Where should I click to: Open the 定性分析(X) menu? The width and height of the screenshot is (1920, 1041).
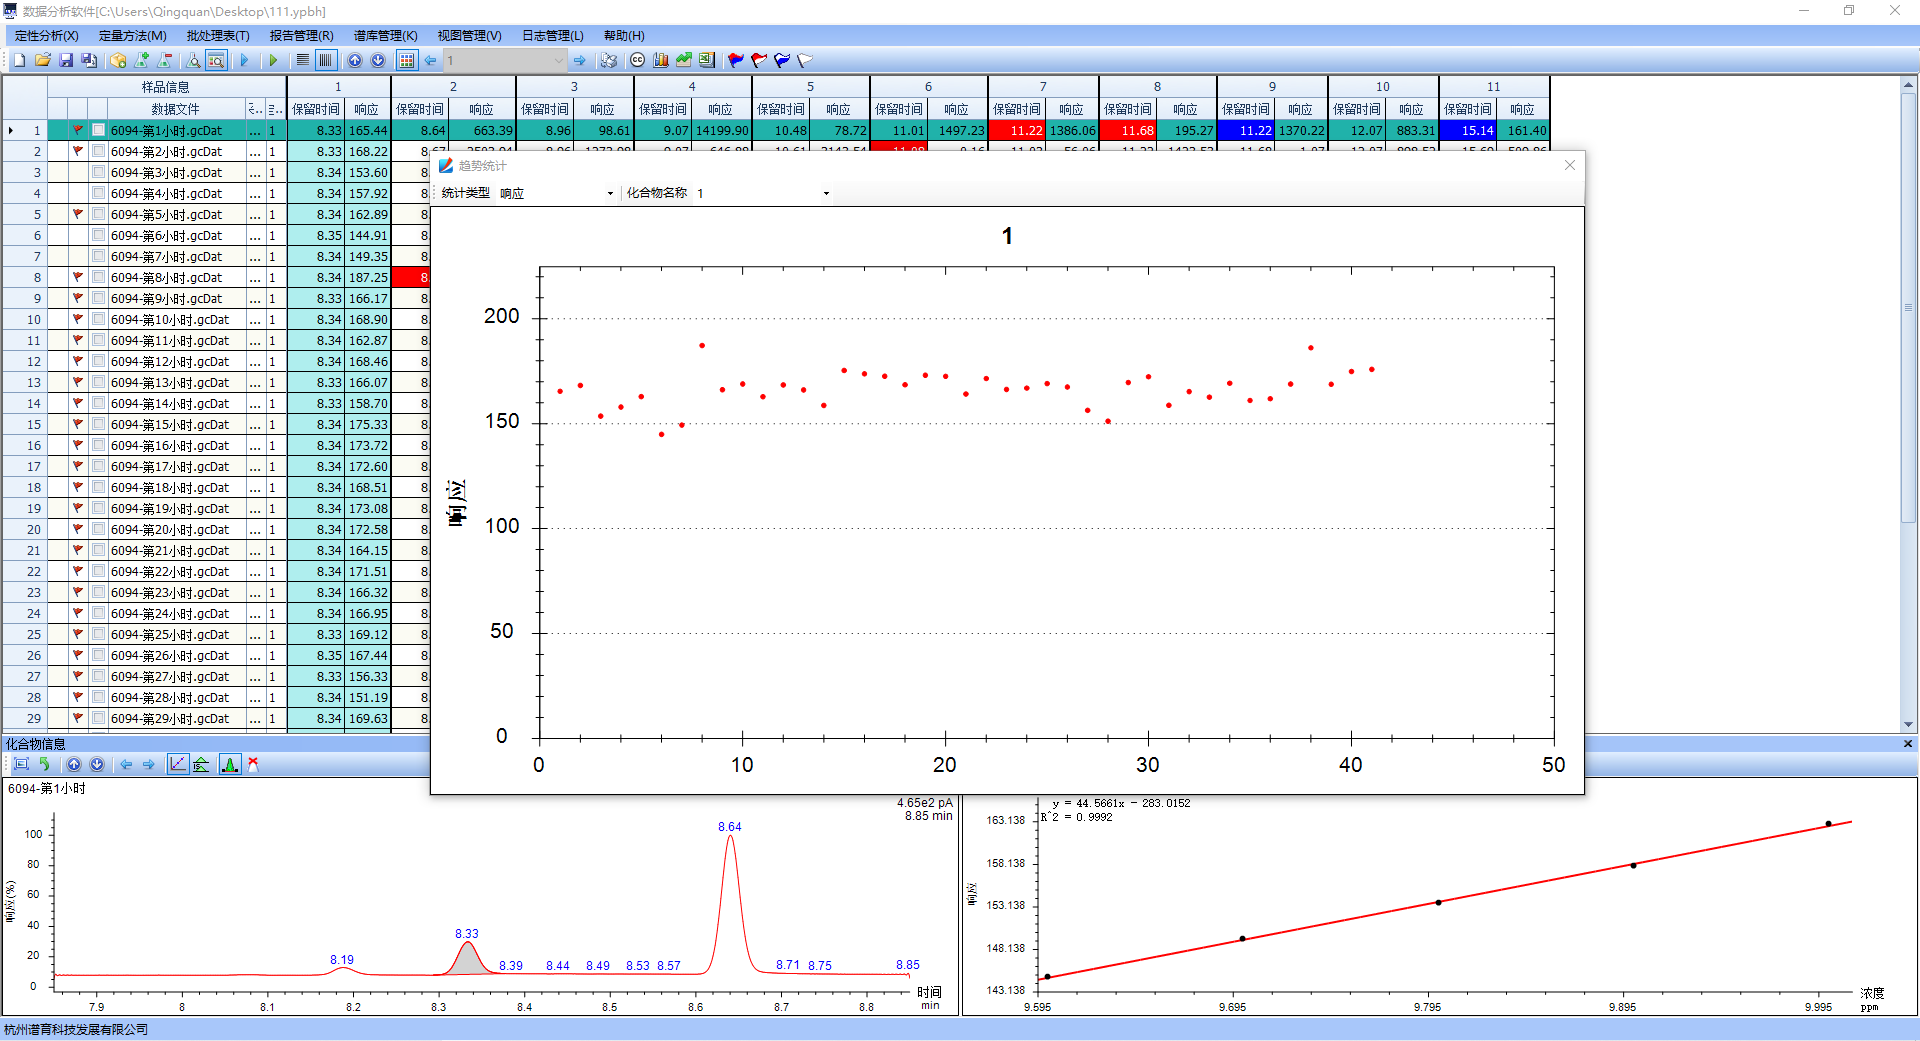46,36
